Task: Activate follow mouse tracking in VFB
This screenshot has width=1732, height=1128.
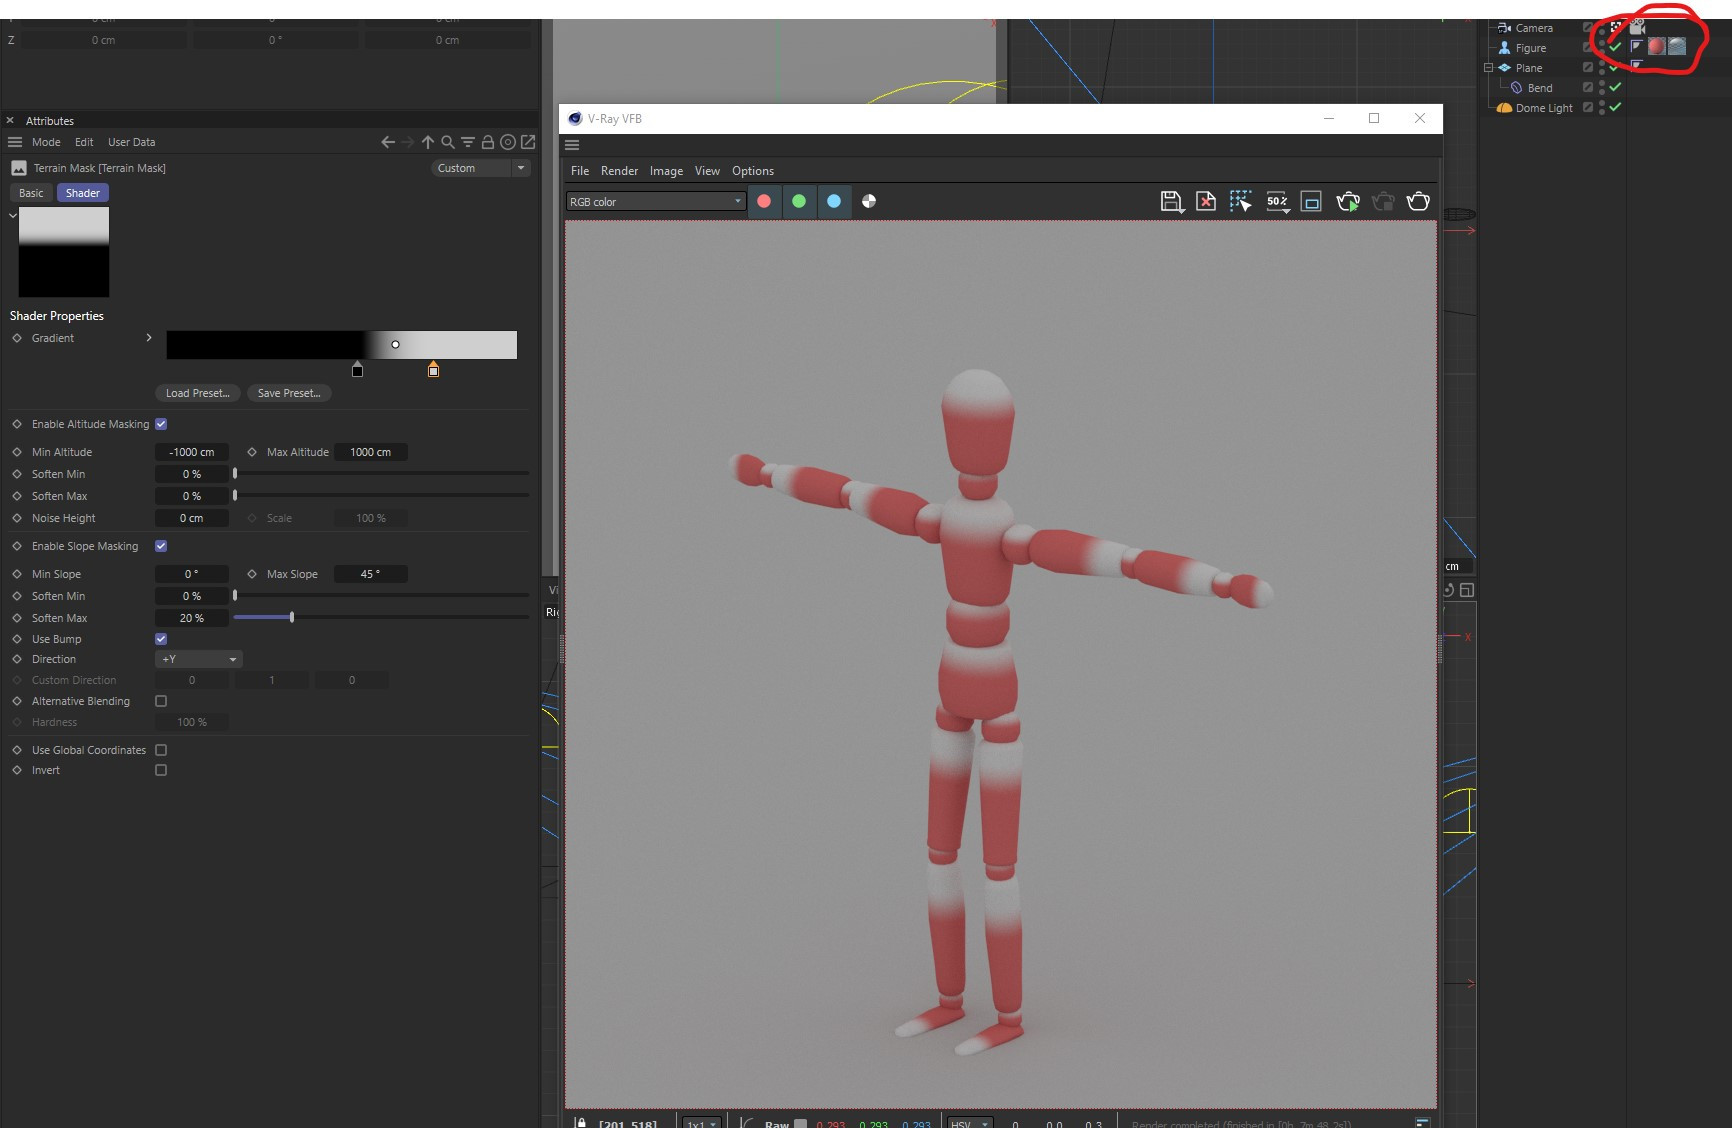Action: click(x=1241, y=201)
